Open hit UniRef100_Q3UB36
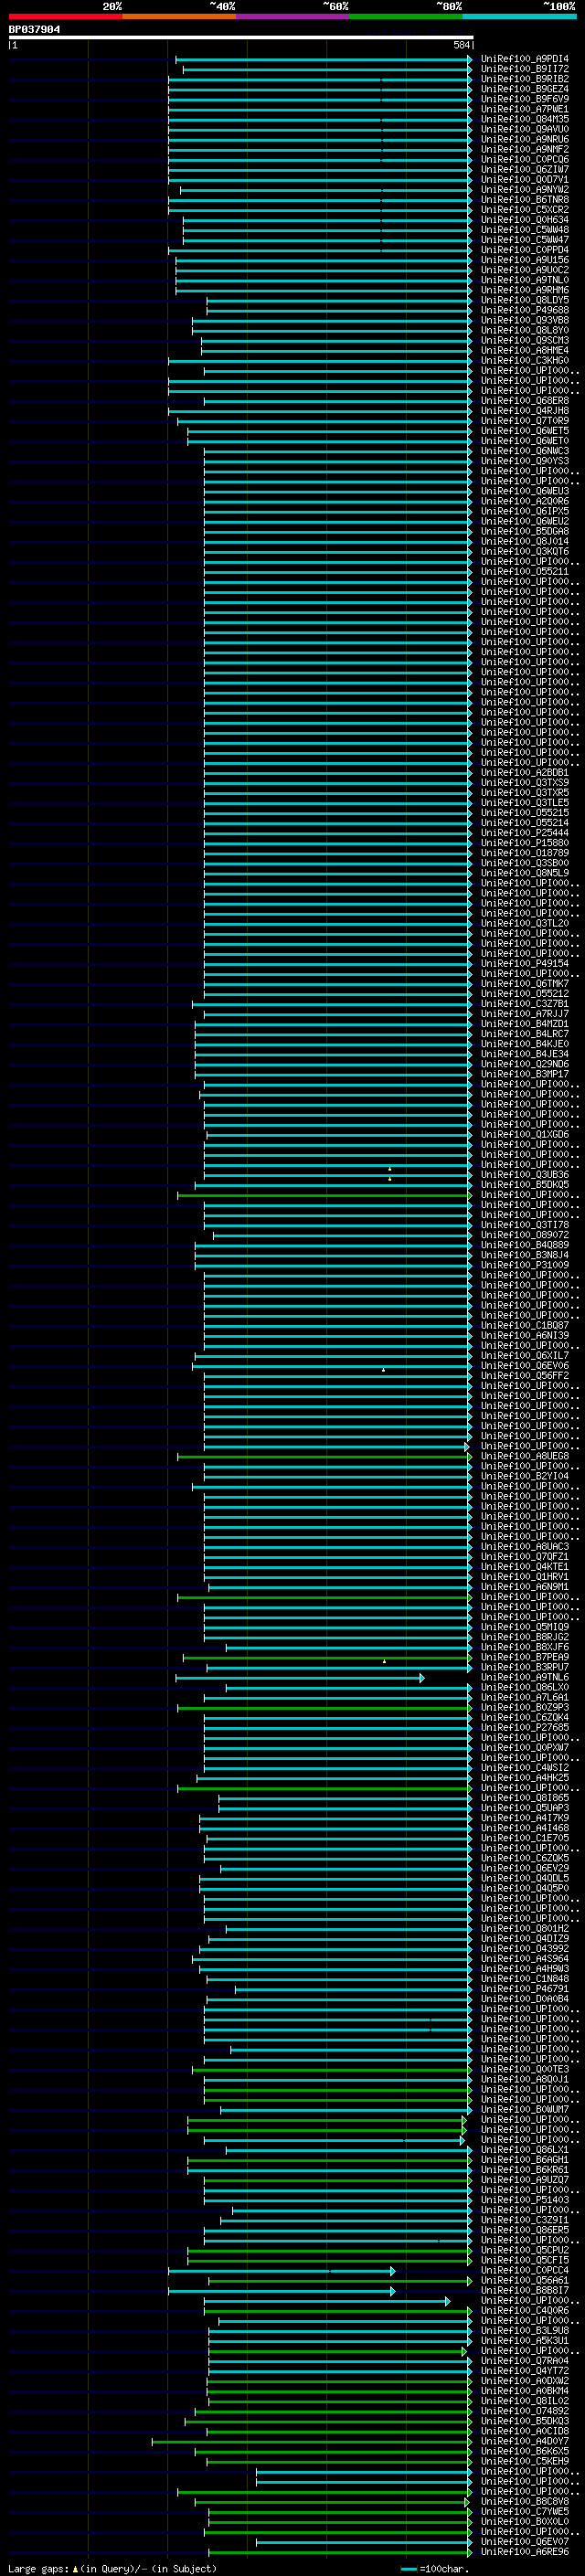The height and width of the screenshot is (2576, 585). pos(525,1175)
